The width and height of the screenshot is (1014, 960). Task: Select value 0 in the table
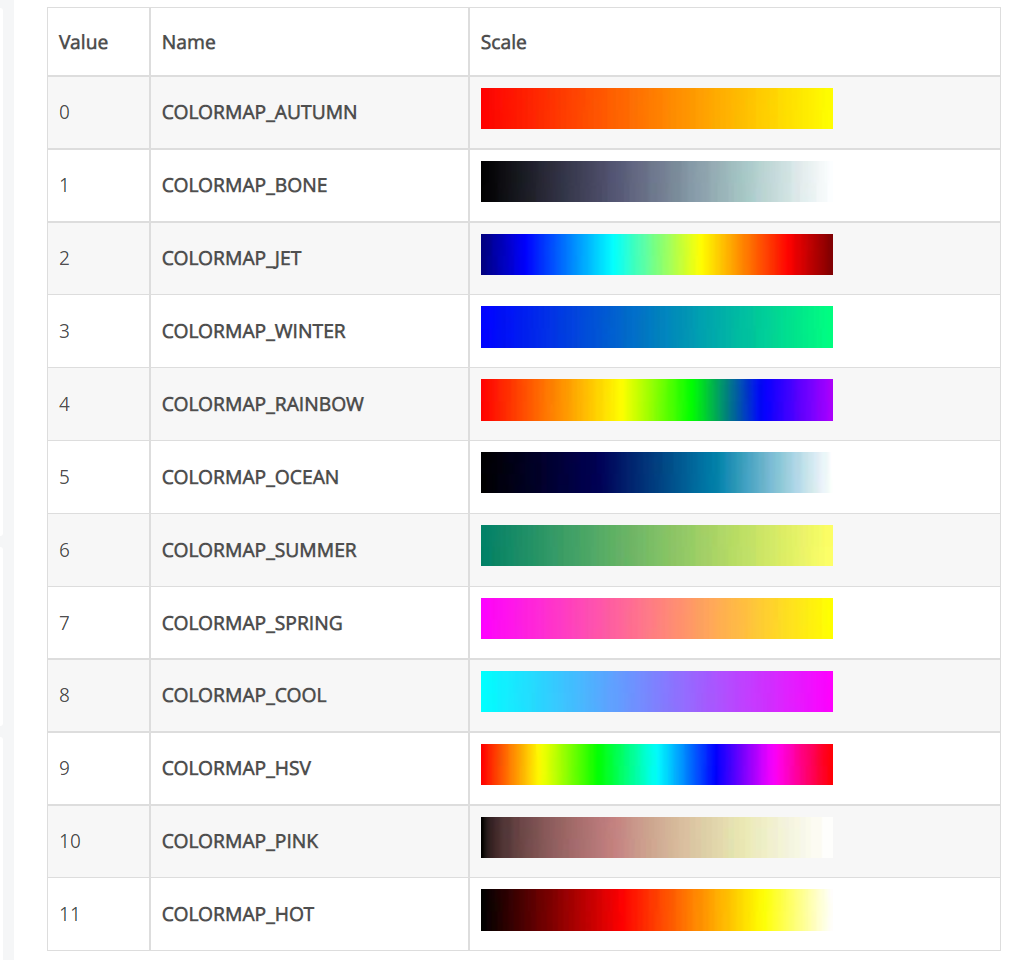[64, 113]
